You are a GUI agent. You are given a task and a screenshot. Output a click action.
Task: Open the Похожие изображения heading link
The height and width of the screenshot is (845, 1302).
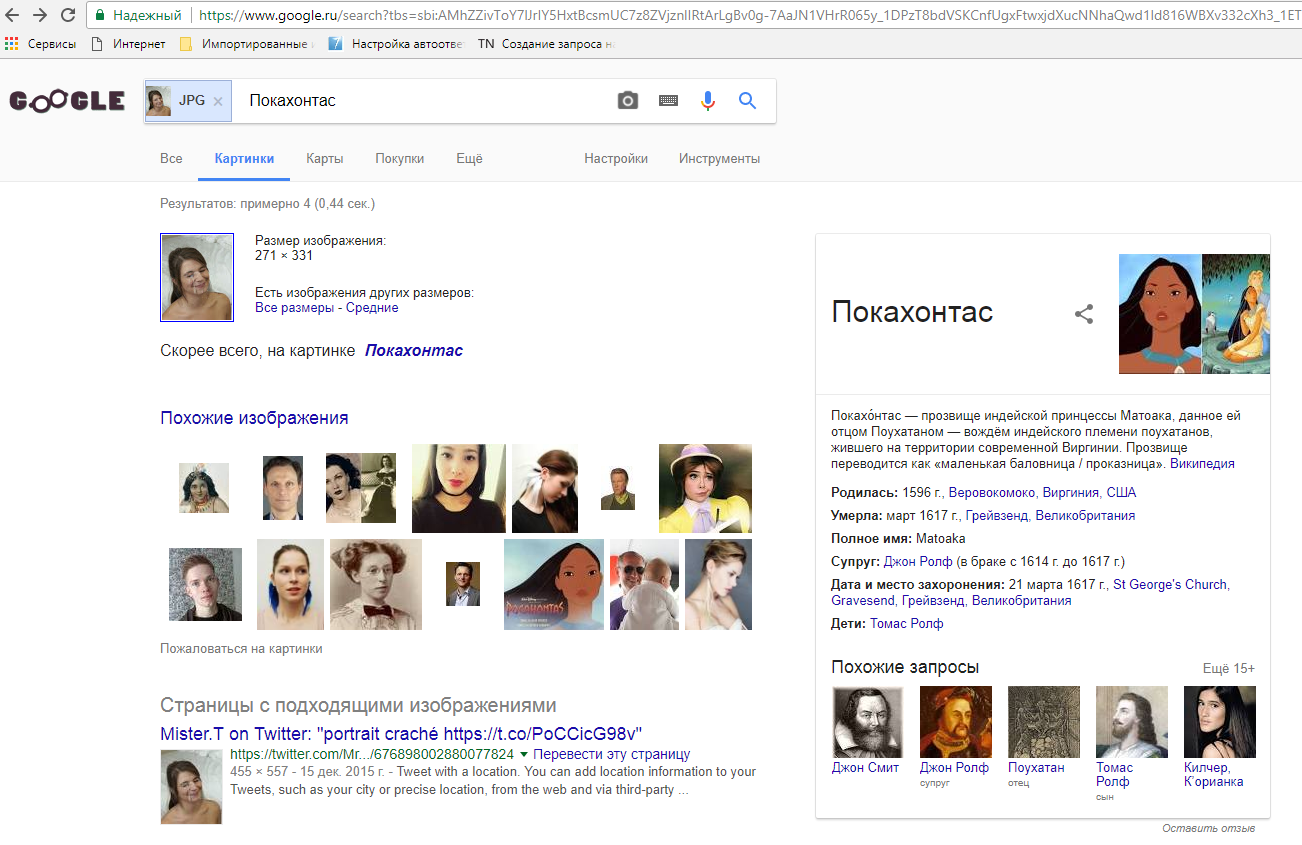254,418
